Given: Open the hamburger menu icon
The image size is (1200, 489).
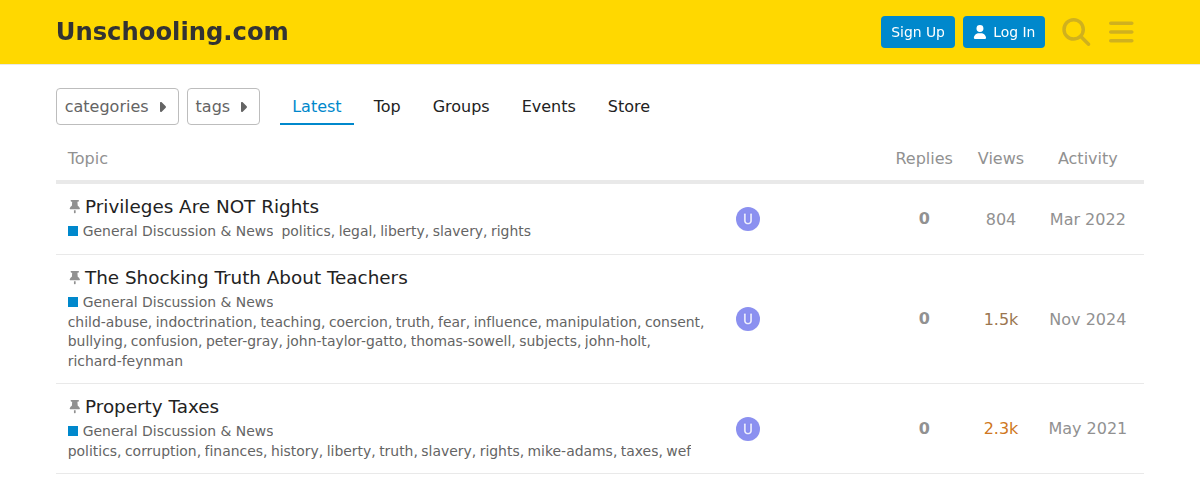Looking at the screenshot, I should click(1121, 32).
